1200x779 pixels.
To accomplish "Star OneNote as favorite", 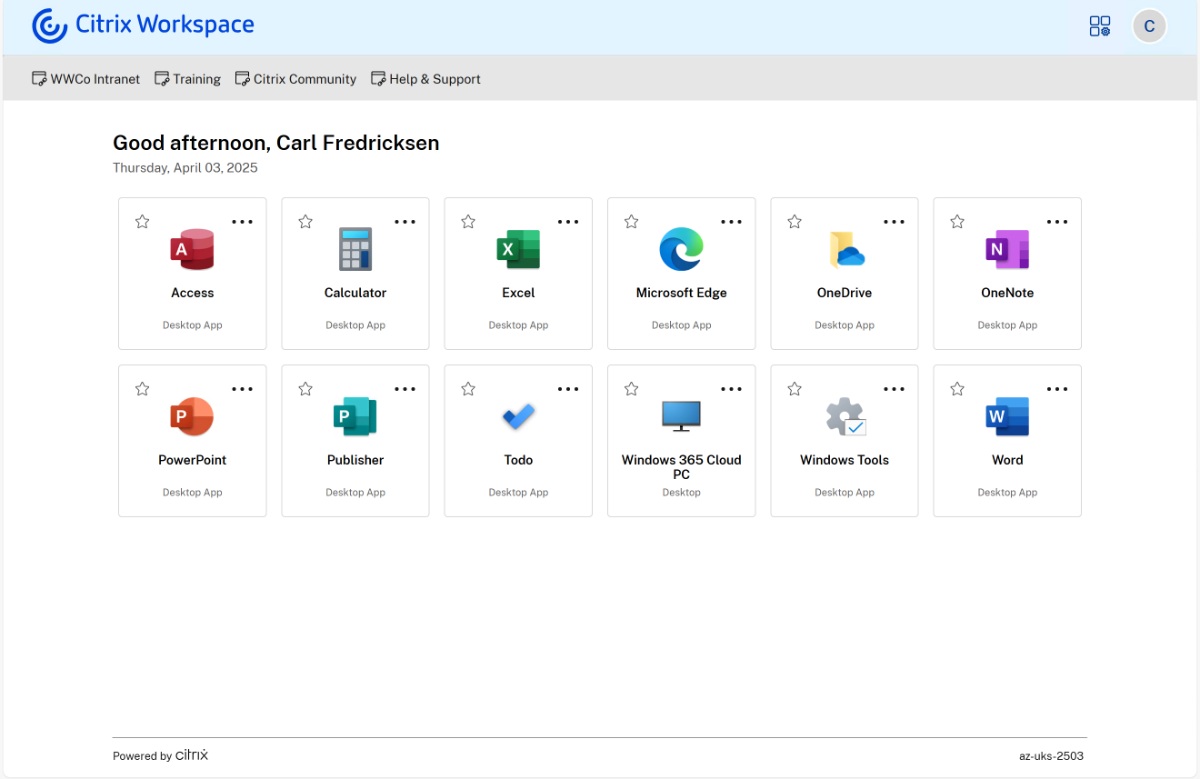I will [x=957, y=221].
